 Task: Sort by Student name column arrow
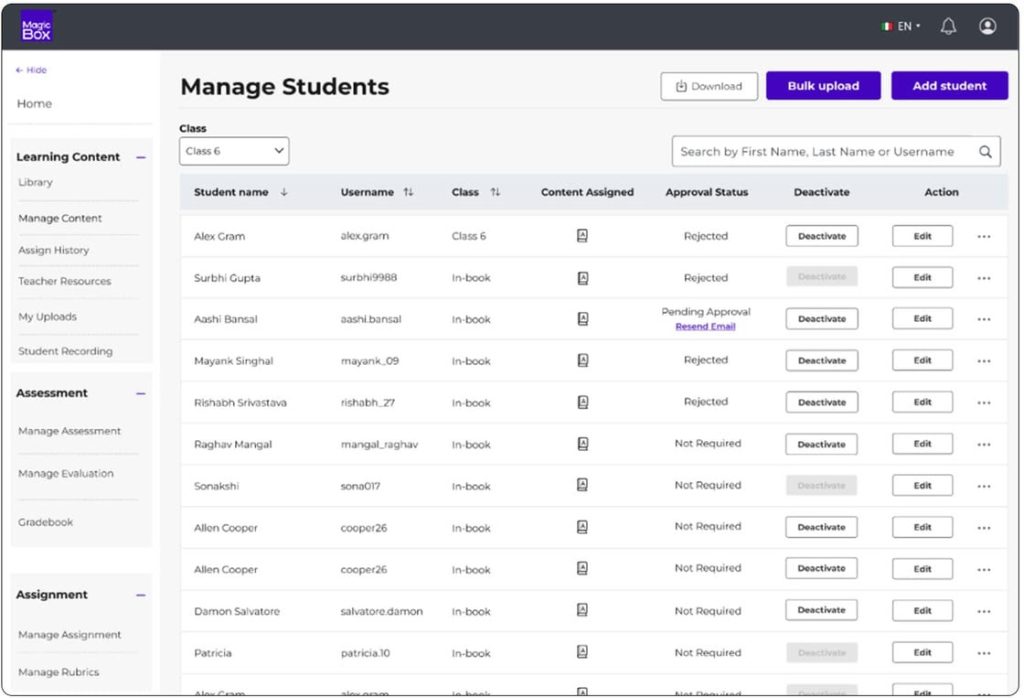tap(284, 192)
